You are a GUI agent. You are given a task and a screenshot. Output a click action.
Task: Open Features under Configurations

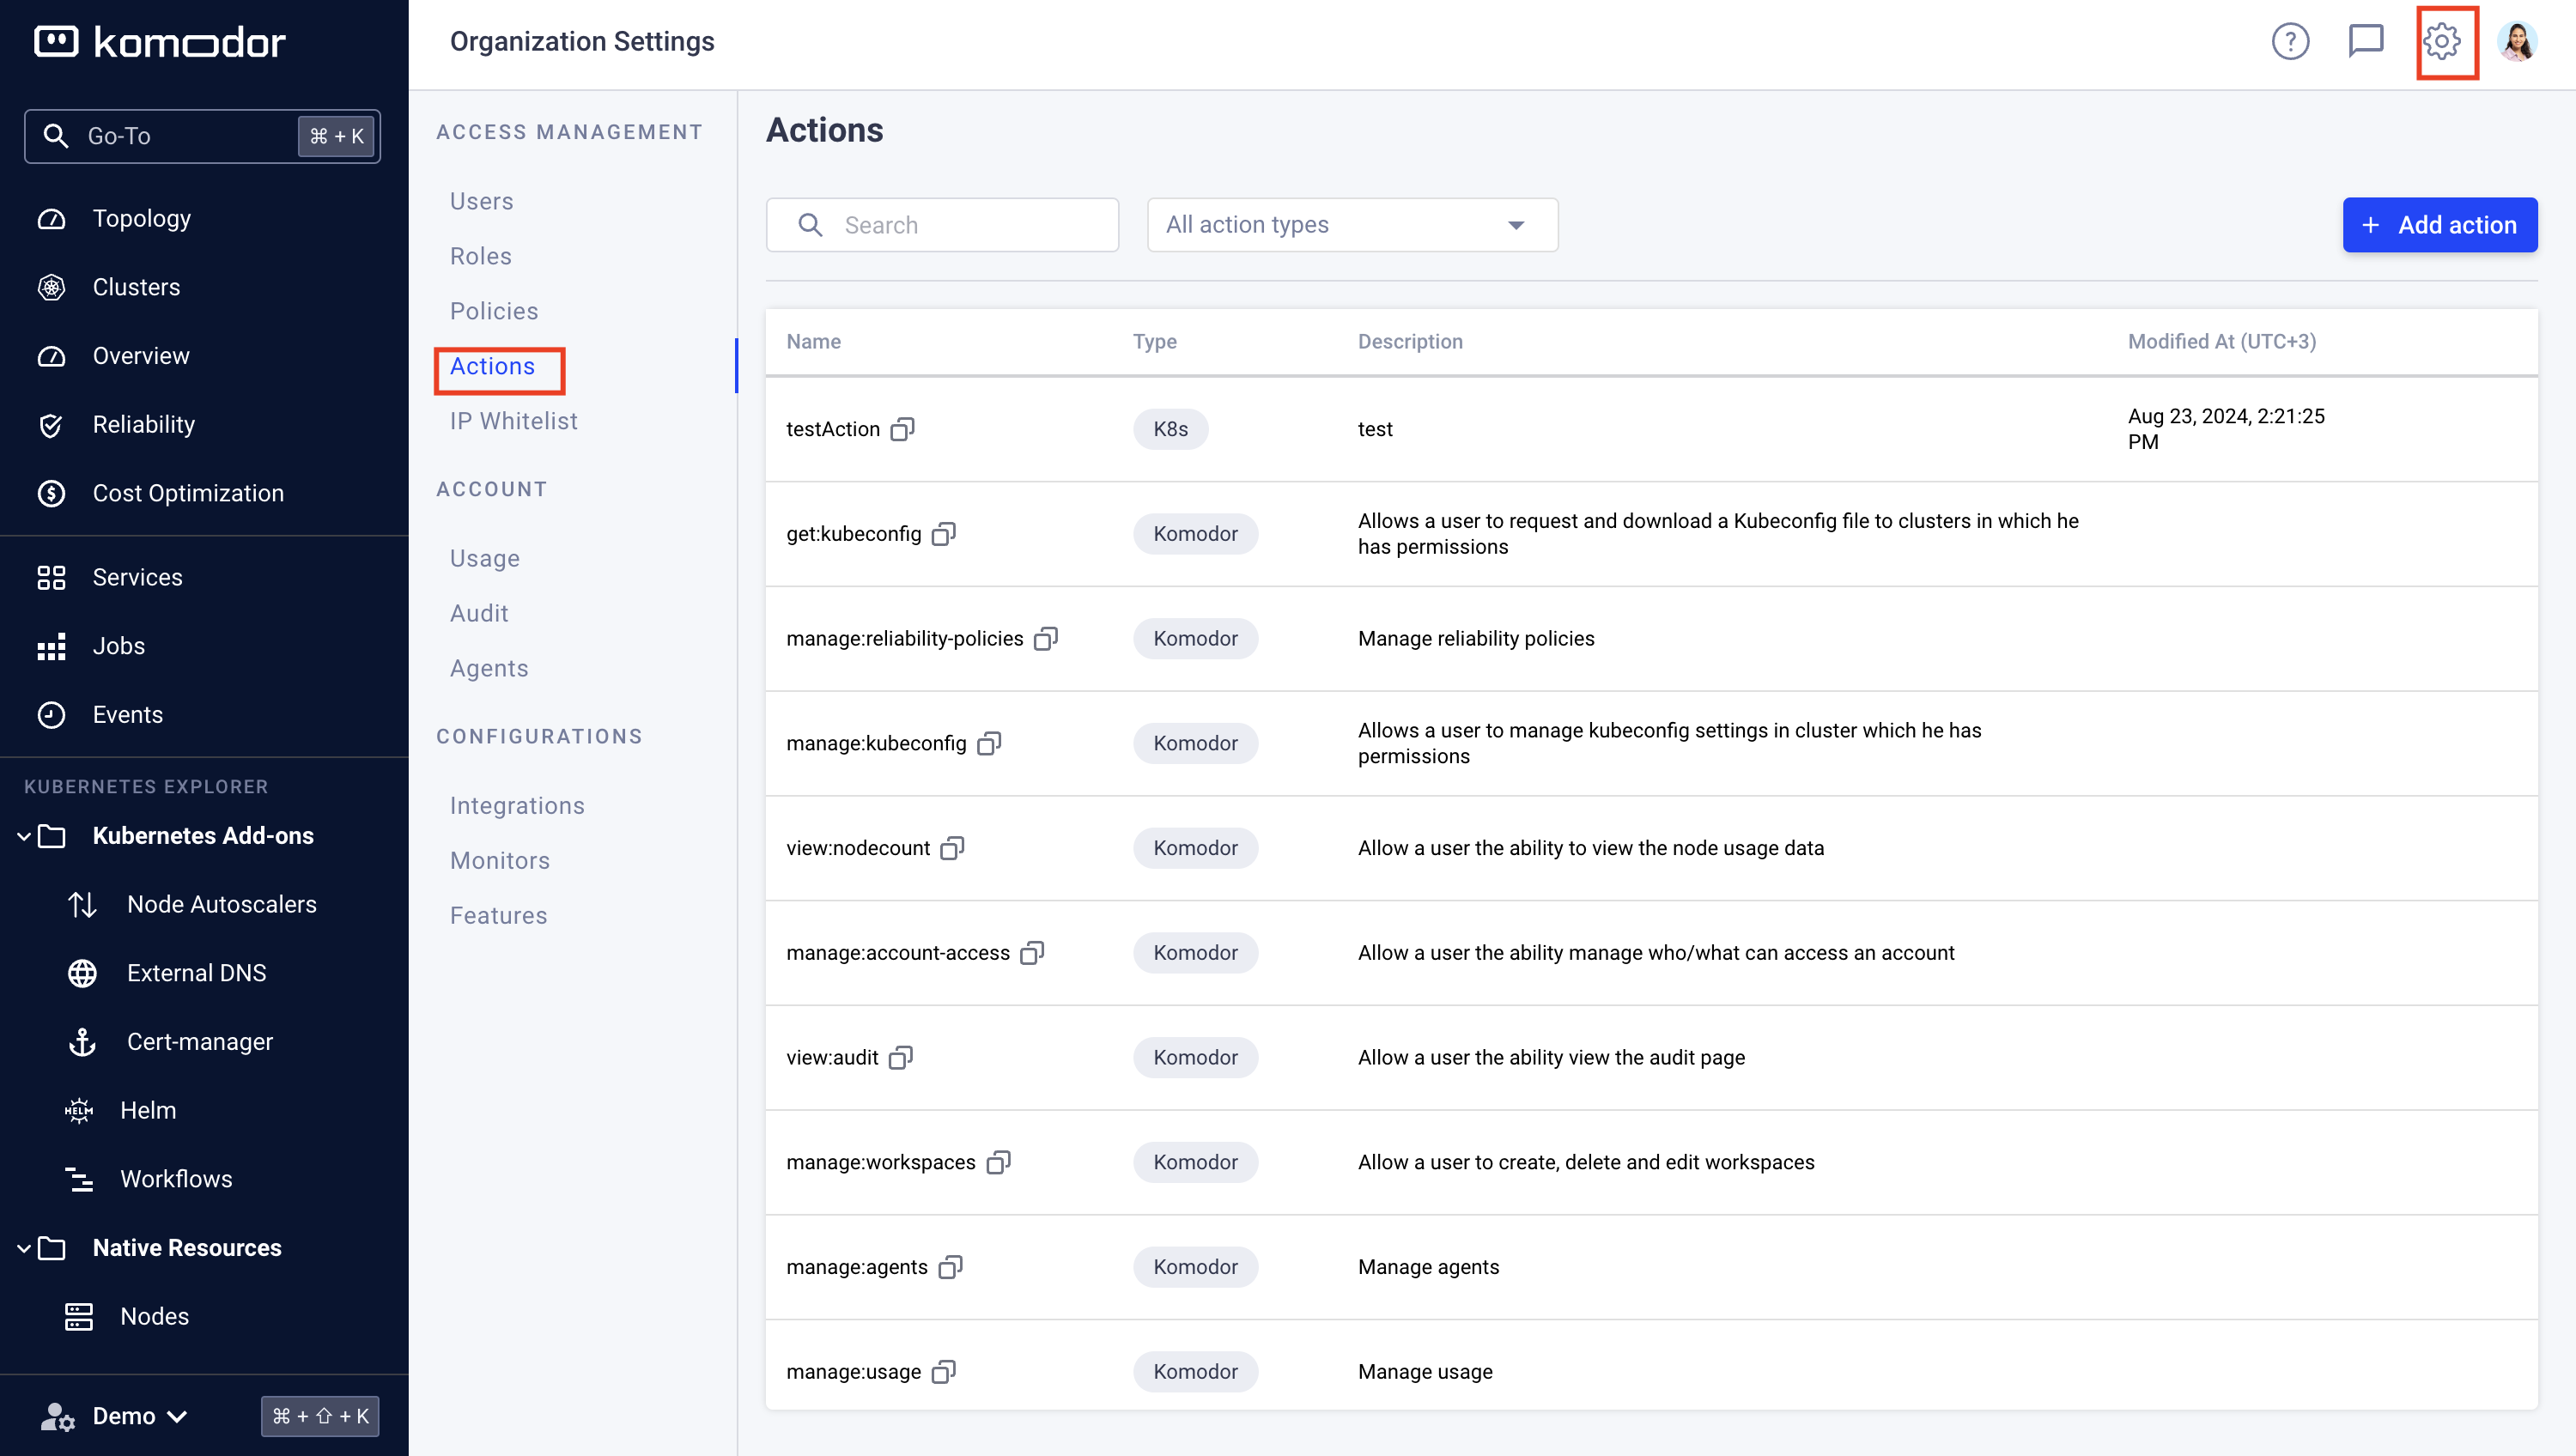[x=498, y=916]
